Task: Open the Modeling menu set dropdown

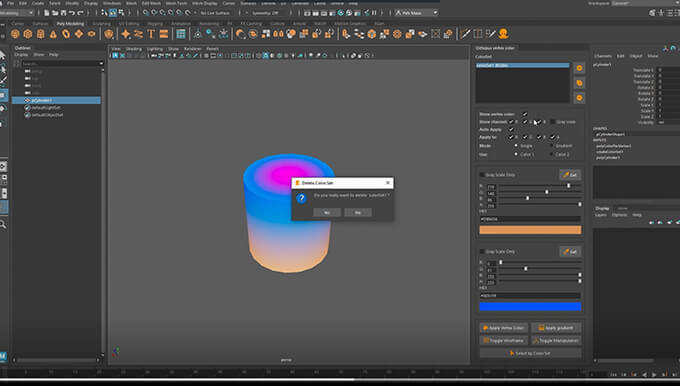Action: tap(17, 13)
